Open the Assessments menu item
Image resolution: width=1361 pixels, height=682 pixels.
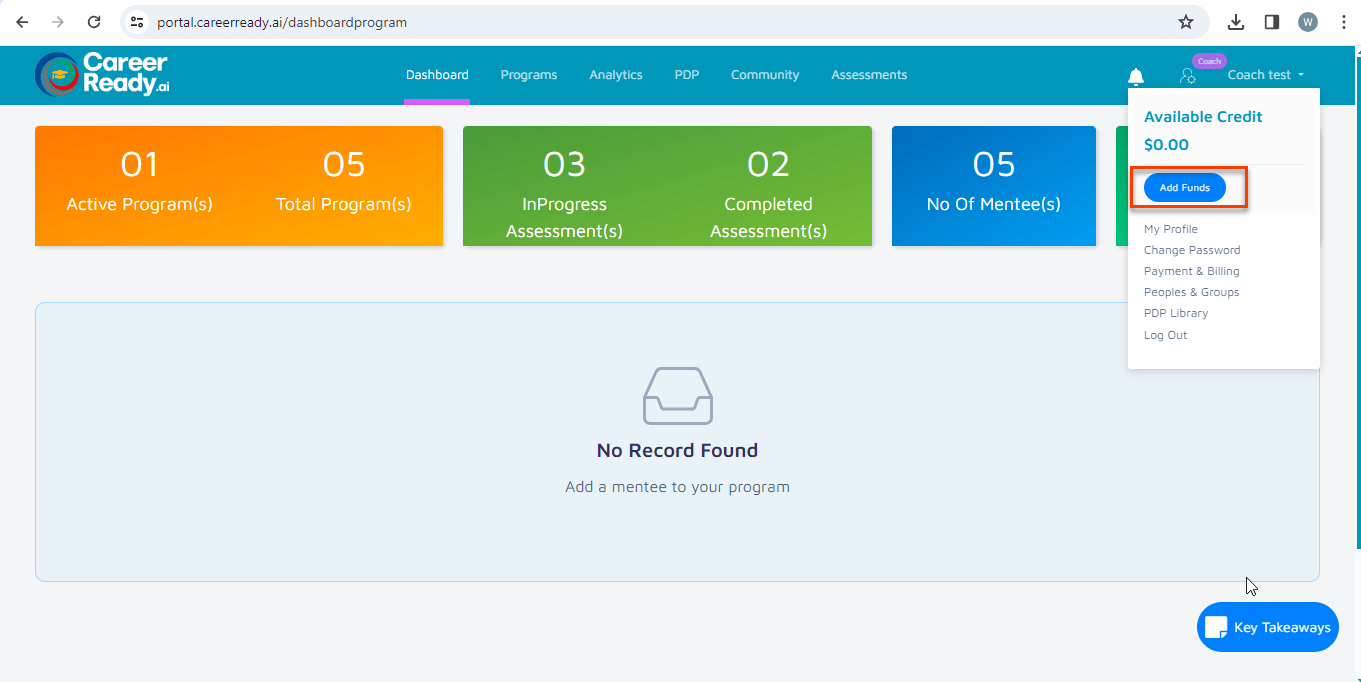[868, 74]
